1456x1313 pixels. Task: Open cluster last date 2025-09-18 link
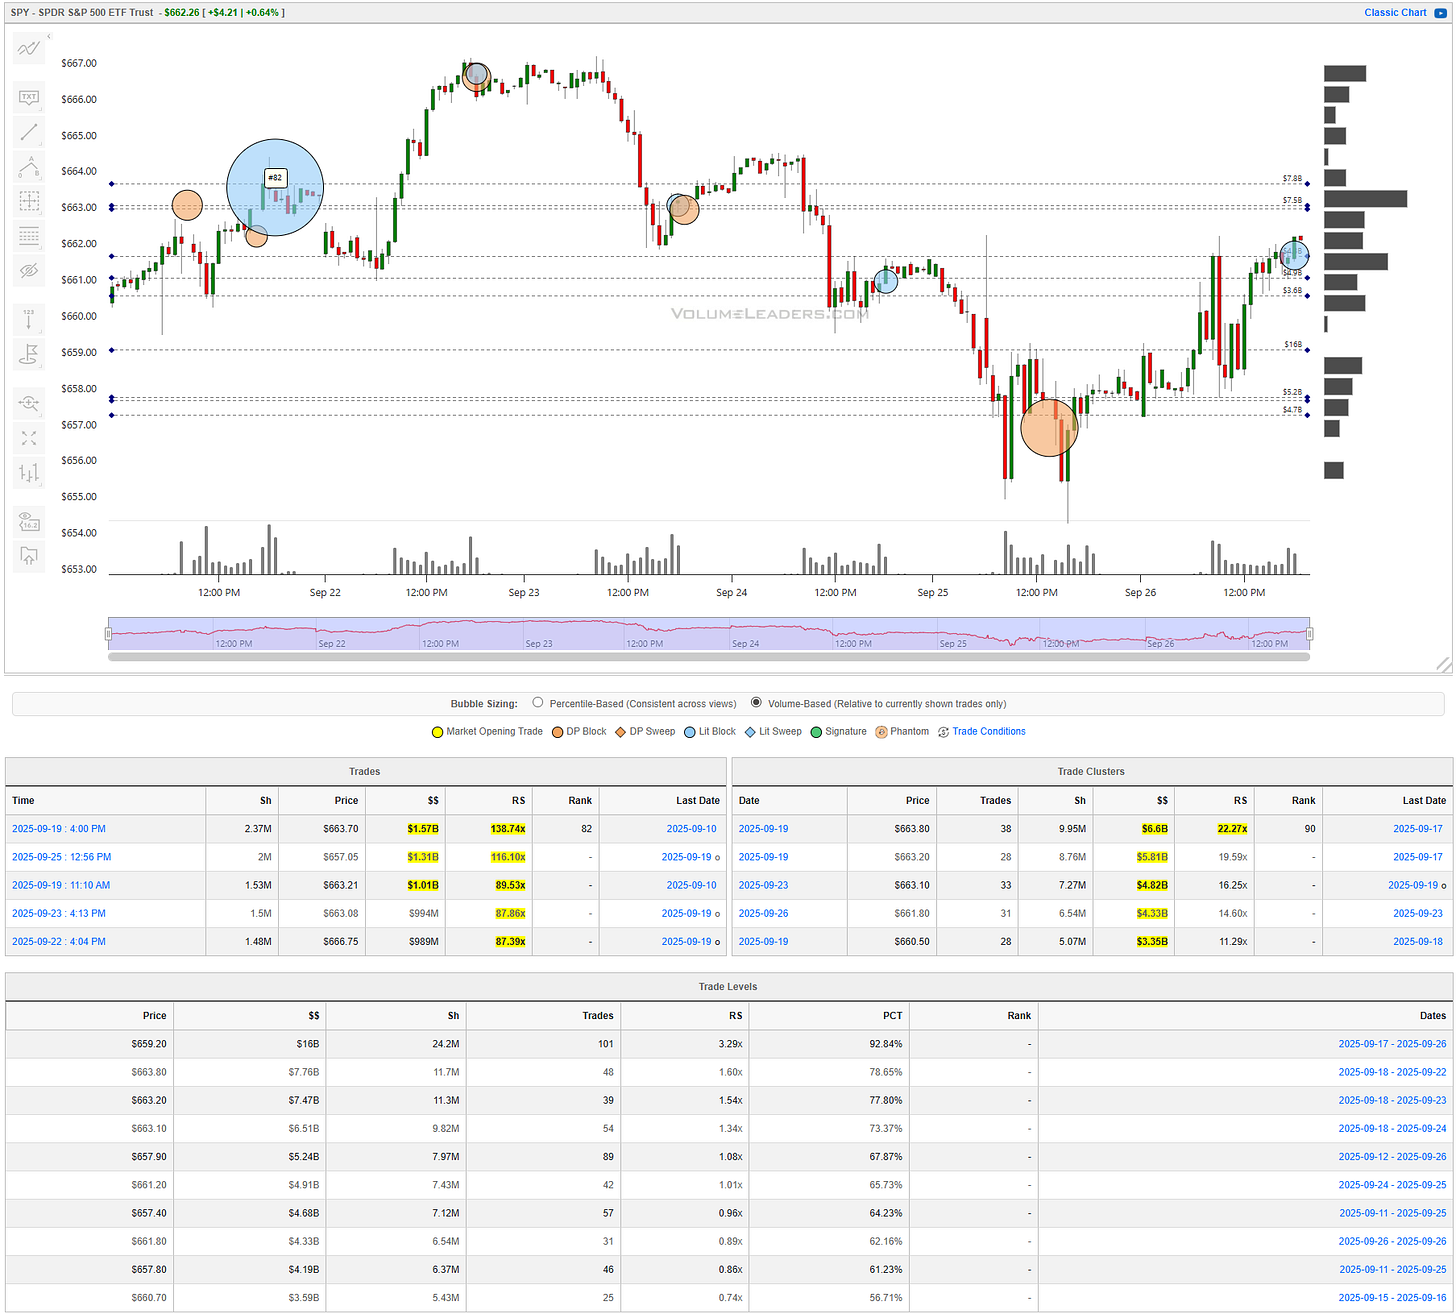1419,941
